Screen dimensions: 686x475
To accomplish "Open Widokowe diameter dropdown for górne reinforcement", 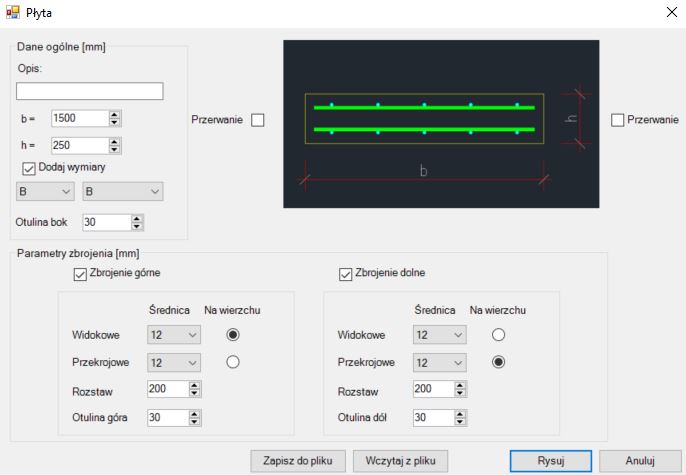I will coord(174,335).
